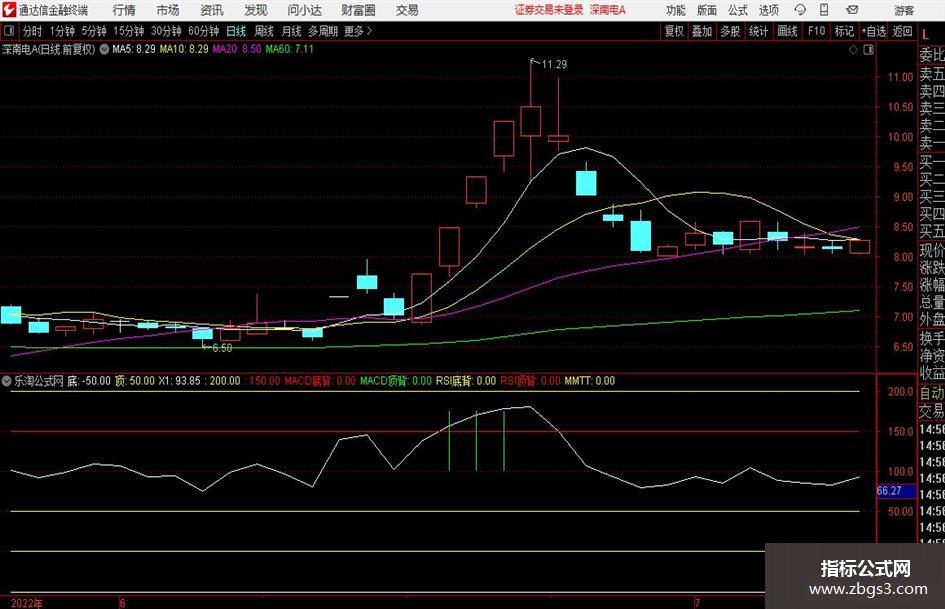The height and width of the screenshot is (609, 945).
Task: Click the 叠加 overlay button
Action: (702, 31)
